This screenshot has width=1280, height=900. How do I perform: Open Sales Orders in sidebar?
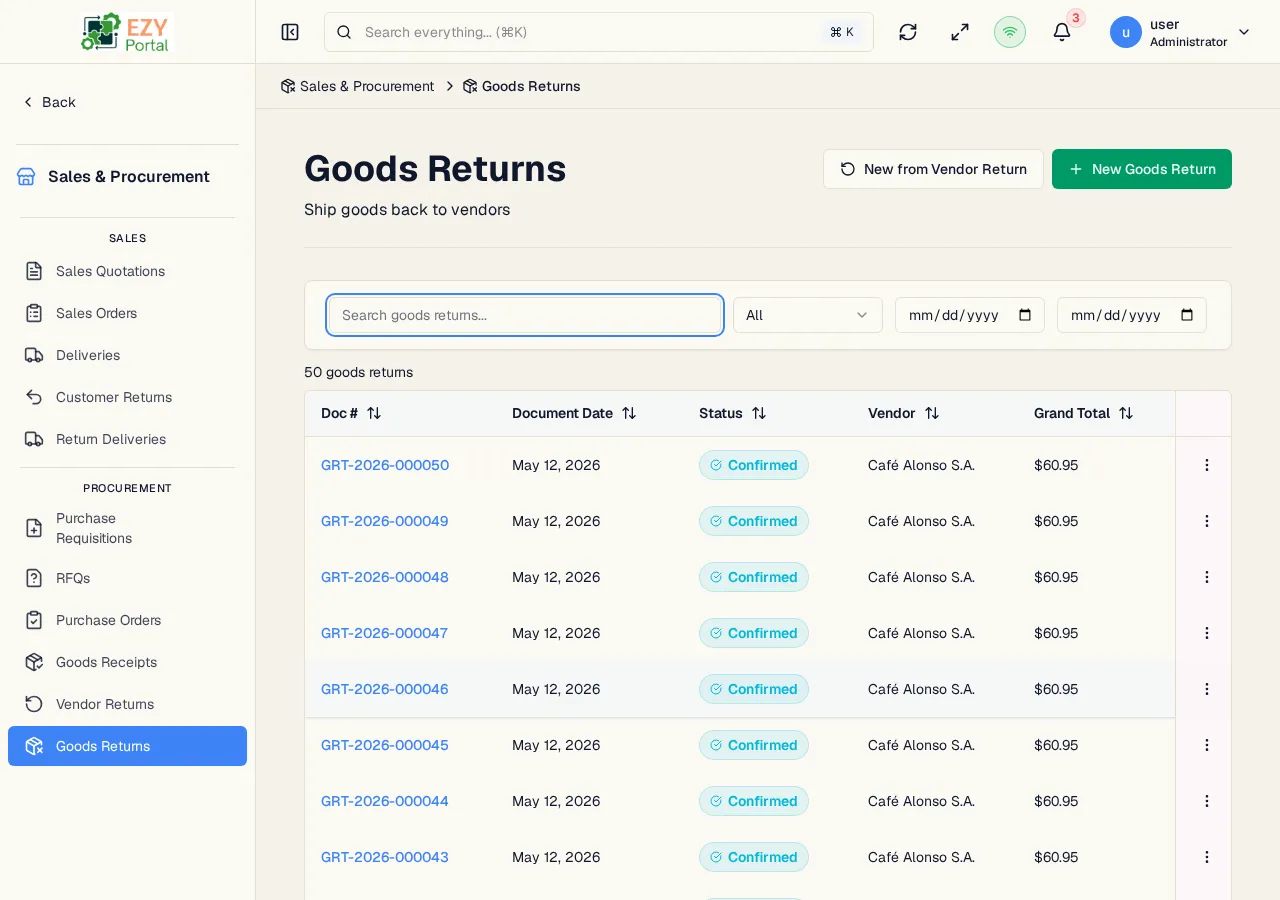point(128,313)
